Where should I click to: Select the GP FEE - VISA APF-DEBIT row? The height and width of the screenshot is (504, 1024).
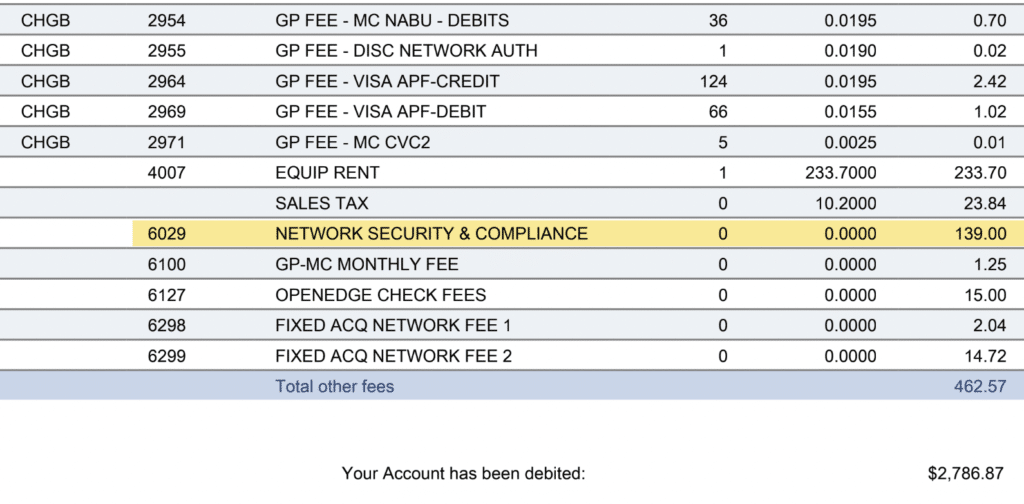[x=380, y=112]
